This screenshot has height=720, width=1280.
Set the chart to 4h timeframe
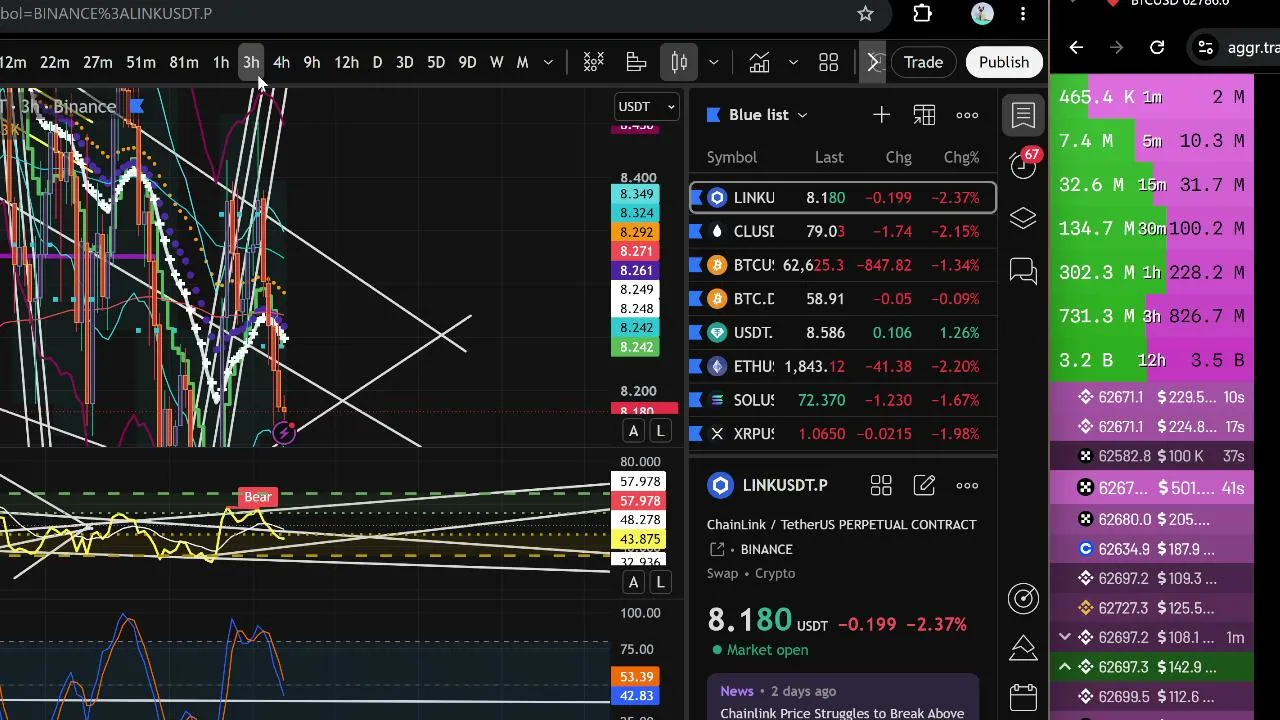click(x=282, y=63)
